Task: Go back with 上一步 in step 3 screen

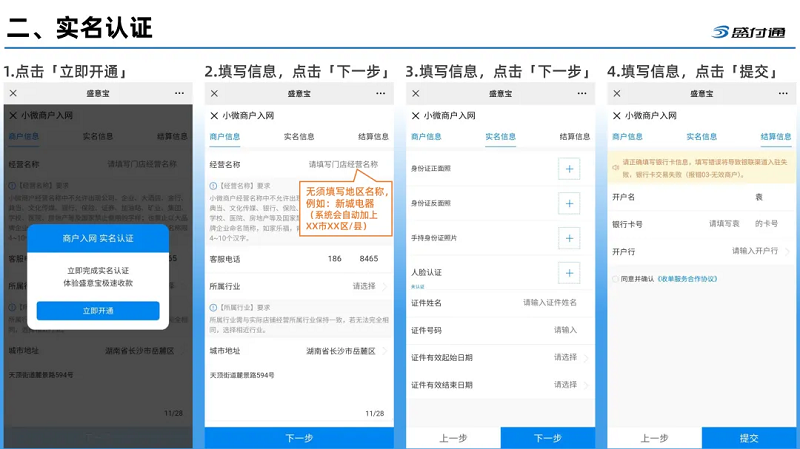Action: (x=453, y=438)
